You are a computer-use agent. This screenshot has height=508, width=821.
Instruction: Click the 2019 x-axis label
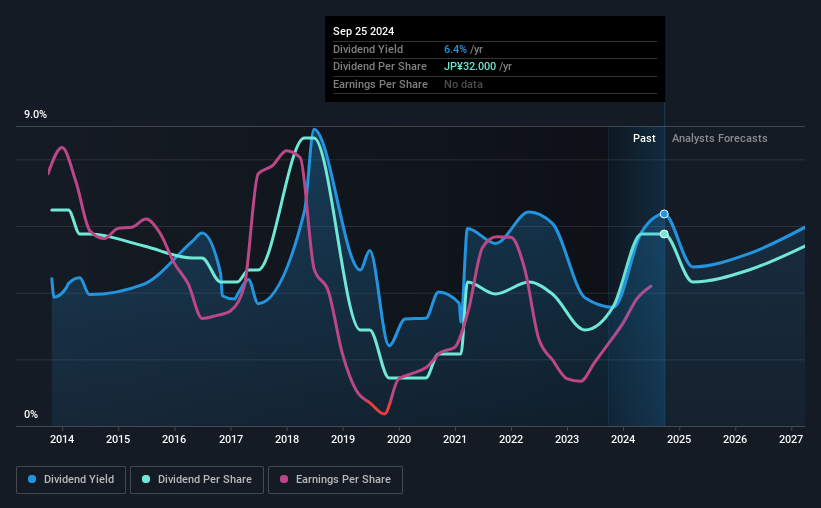pyautogui.click(x=343, y=439)
